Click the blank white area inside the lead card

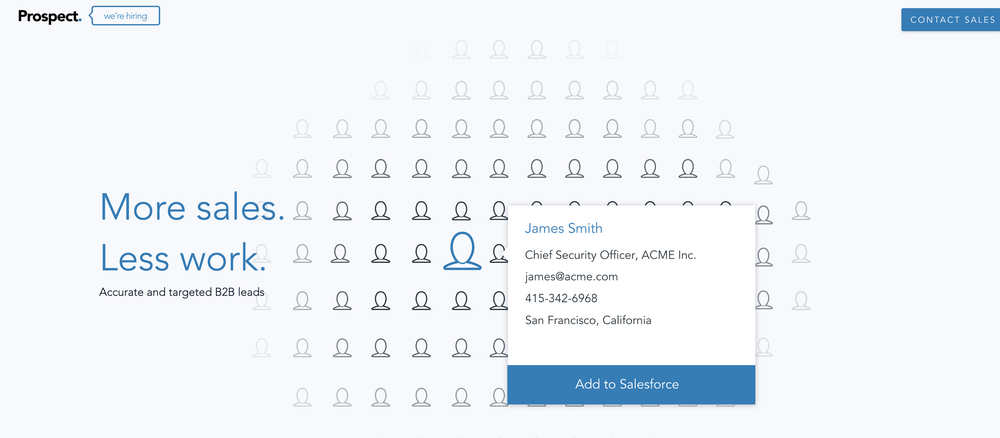tap(630, 345)
